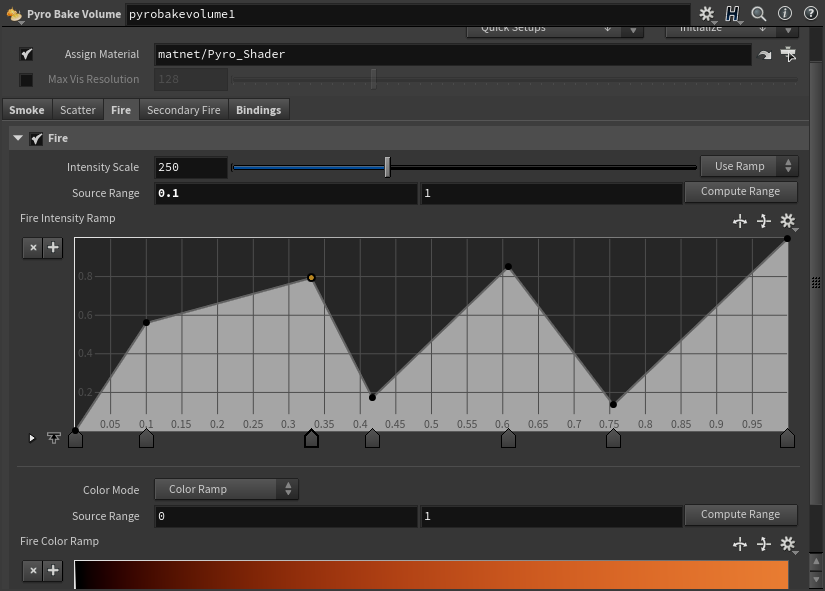Click Compute Range for fire intensity
825x591 pixels.
tap(740, 192)
